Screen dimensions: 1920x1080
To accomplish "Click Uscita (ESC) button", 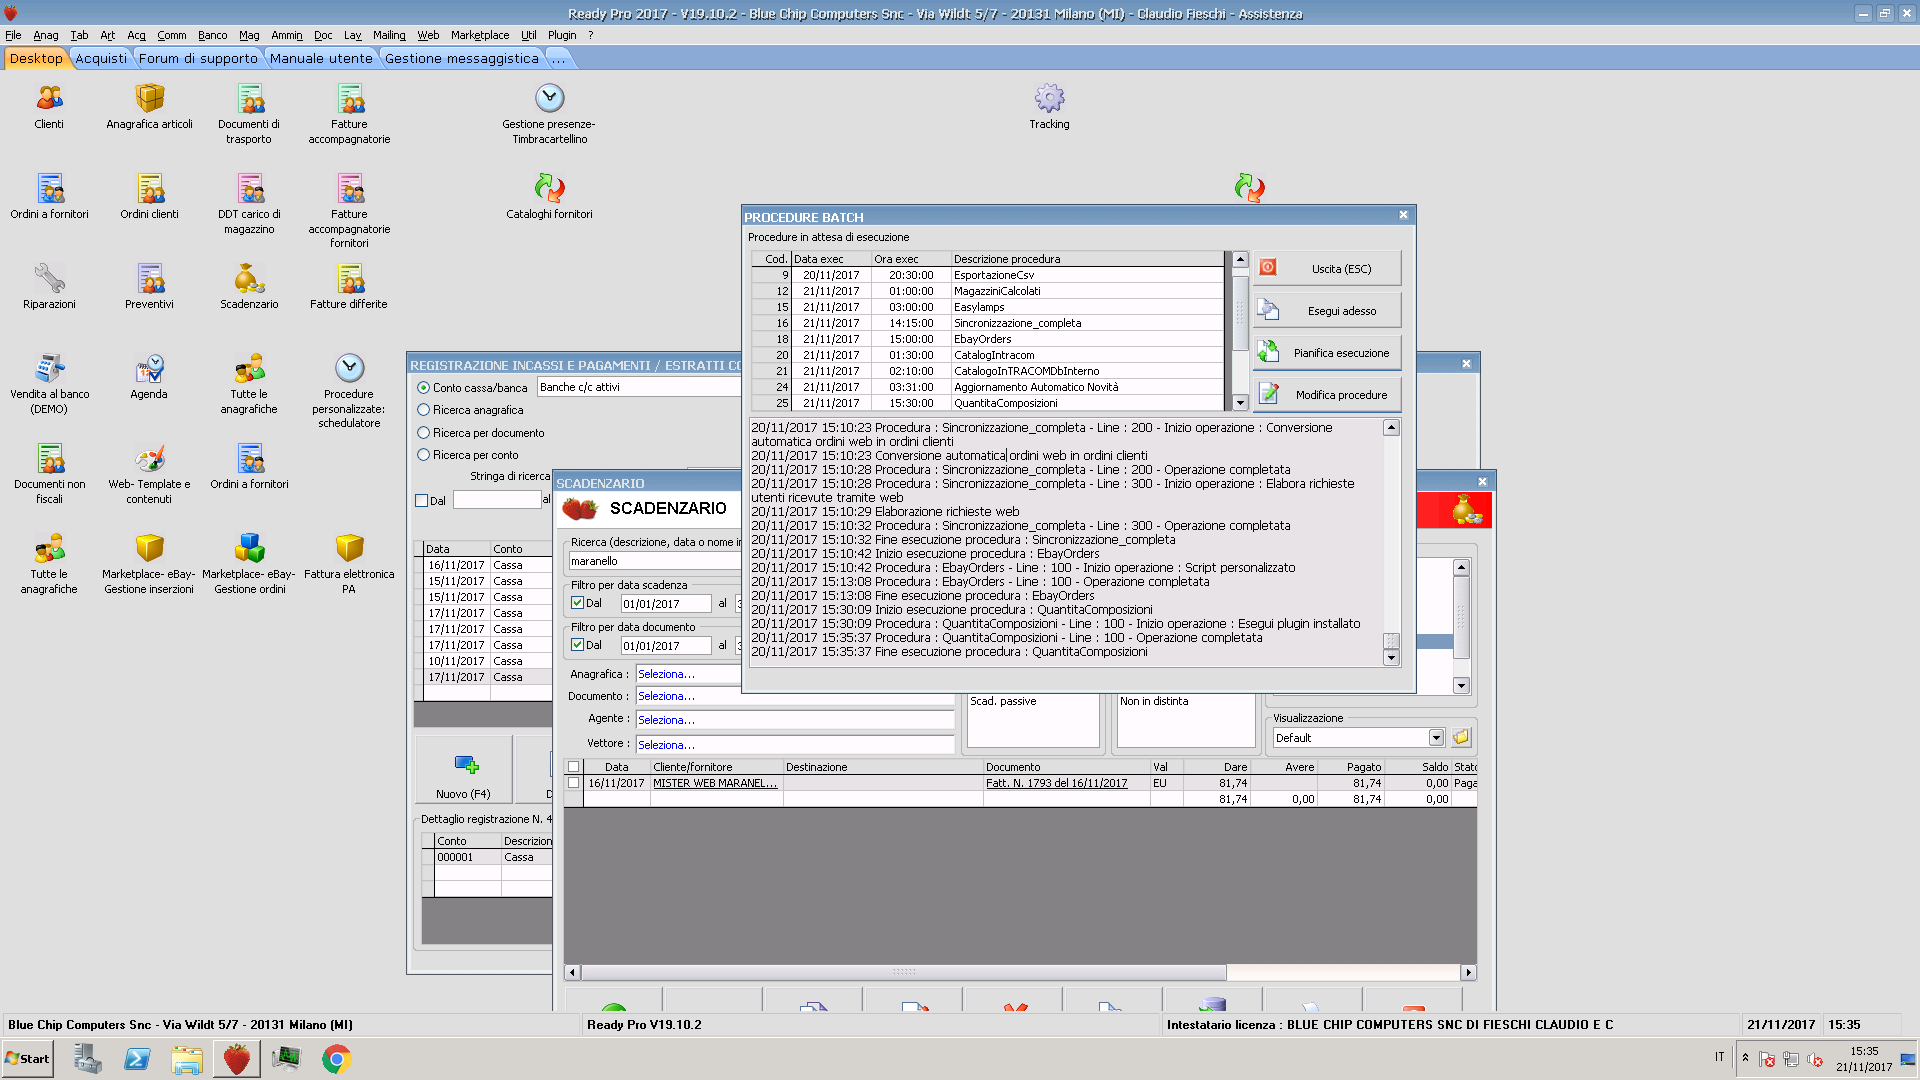I will pyautogui.click(x=1327, y=268).
